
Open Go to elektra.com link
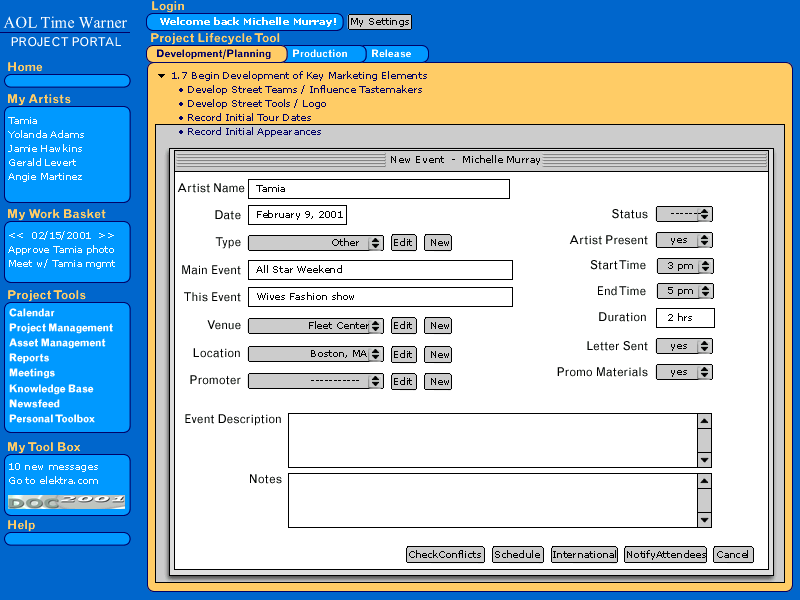(53, 481)
